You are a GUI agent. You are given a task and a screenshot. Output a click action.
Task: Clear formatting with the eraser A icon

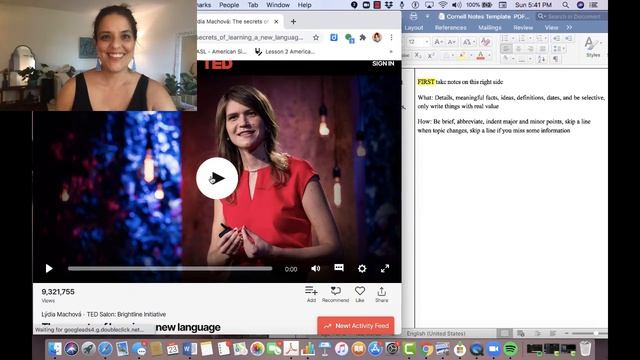[485, 42]
